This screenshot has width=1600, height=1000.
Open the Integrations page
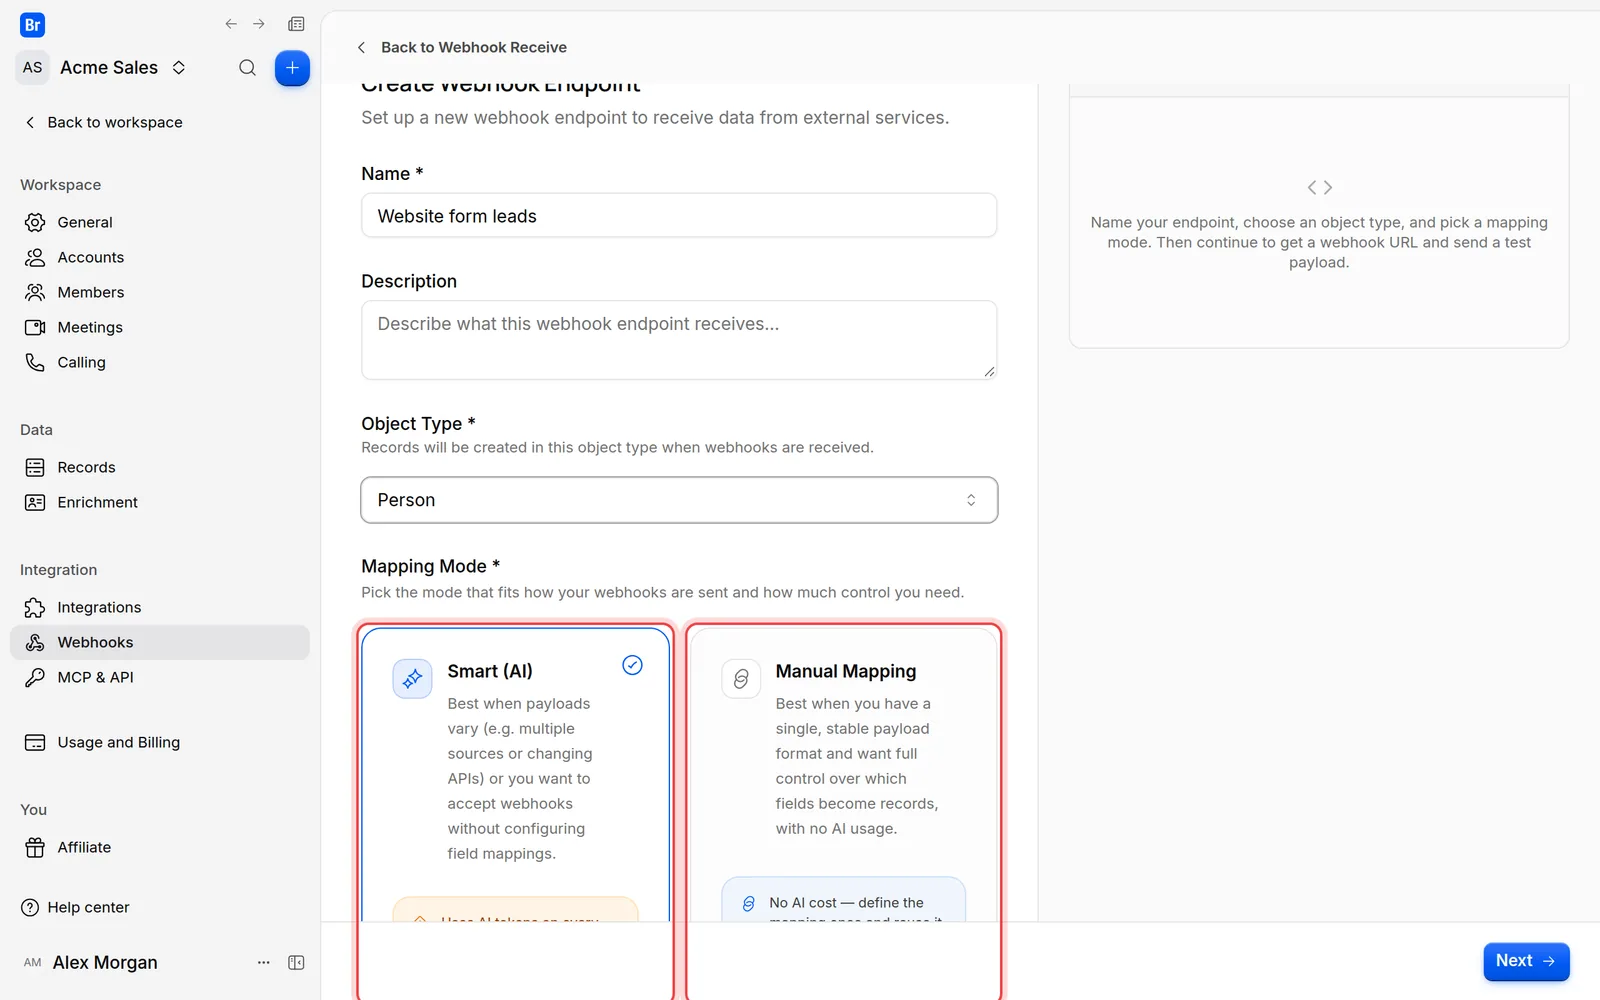tap(160, 607)
